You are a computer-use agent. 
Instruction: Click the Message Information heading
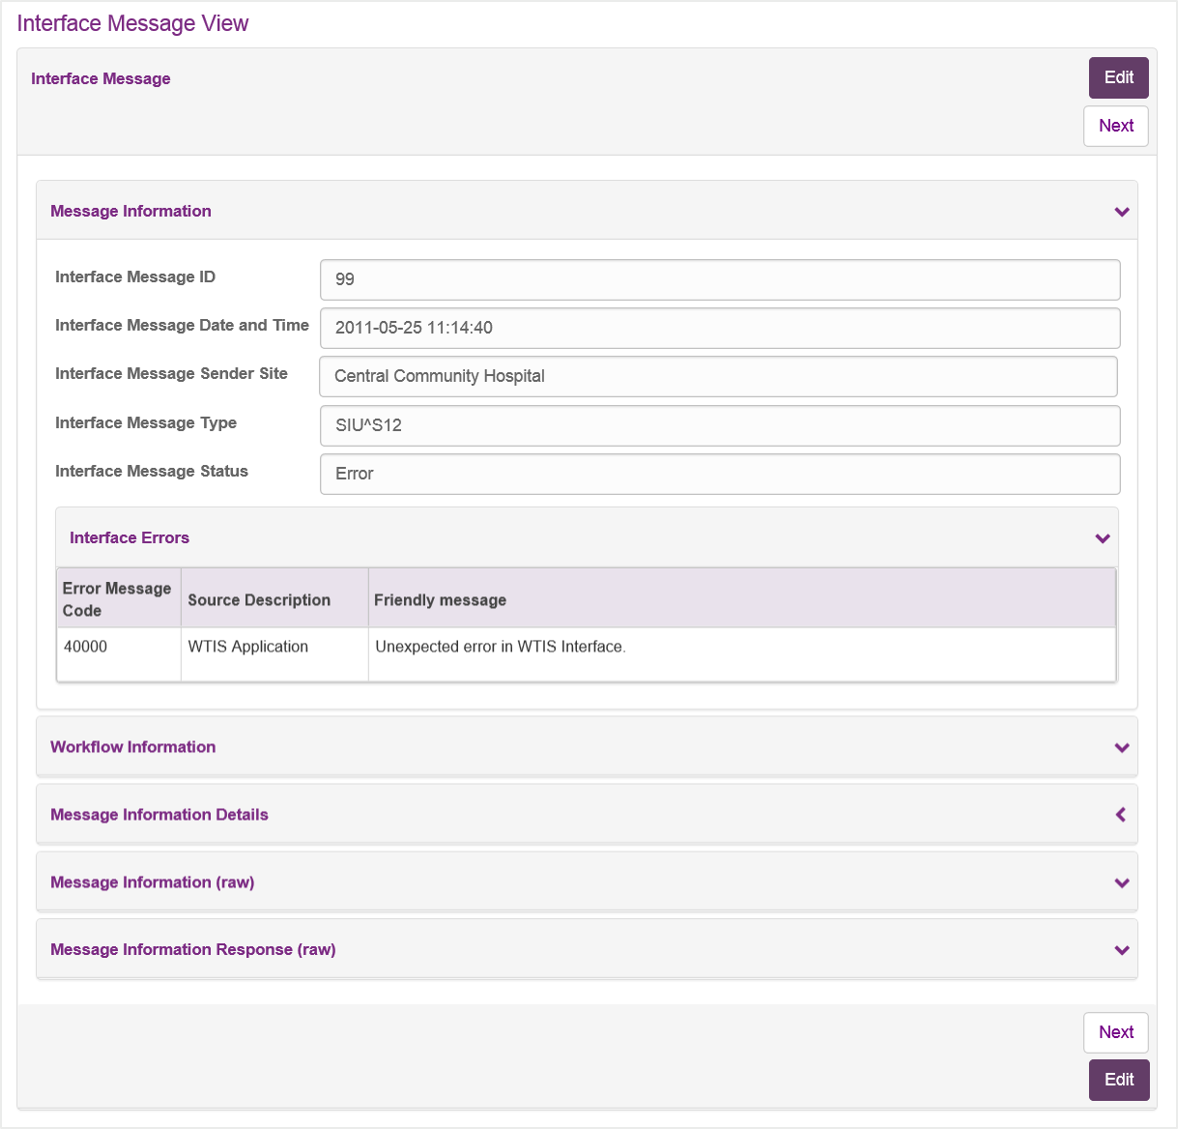coord(131,211)
